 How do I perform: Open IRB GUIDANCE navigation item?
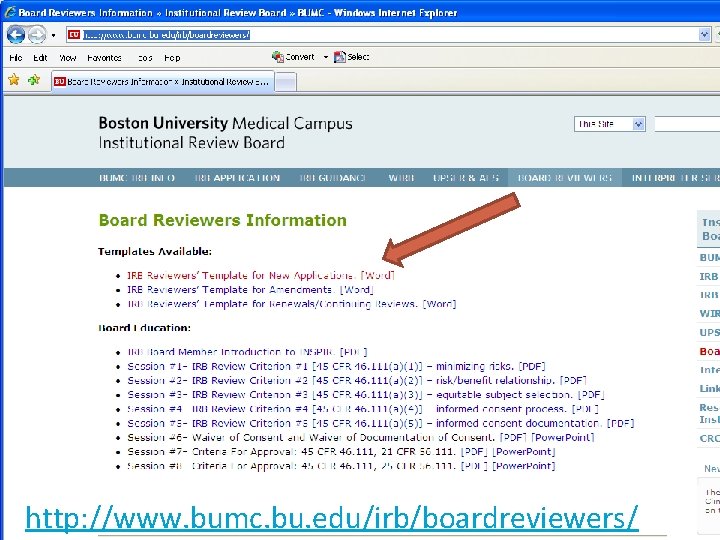(332, 178)
